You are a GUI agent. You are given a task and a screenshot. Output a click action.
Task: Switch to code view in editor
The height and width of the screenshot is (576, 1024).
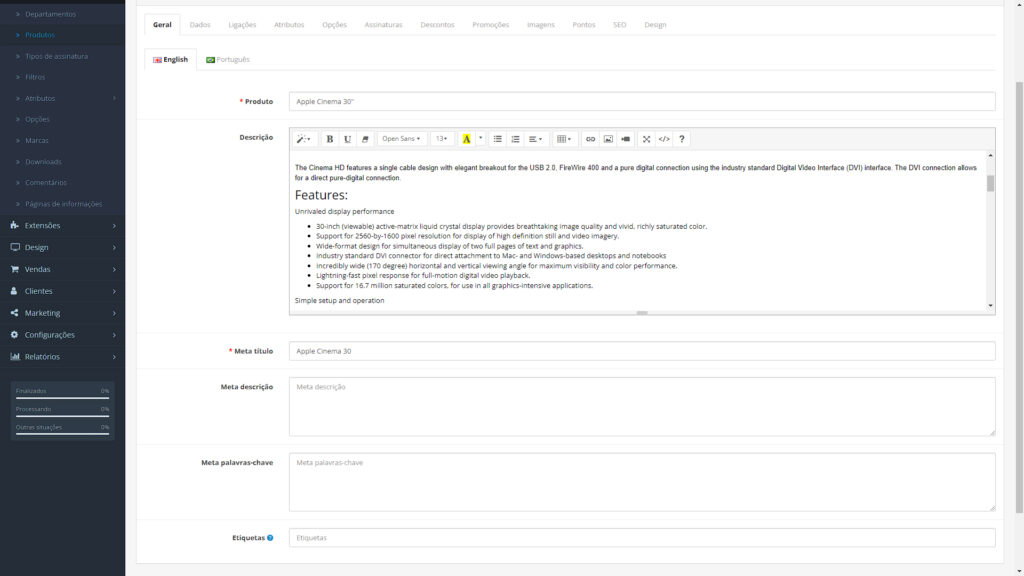coord(664,139)
